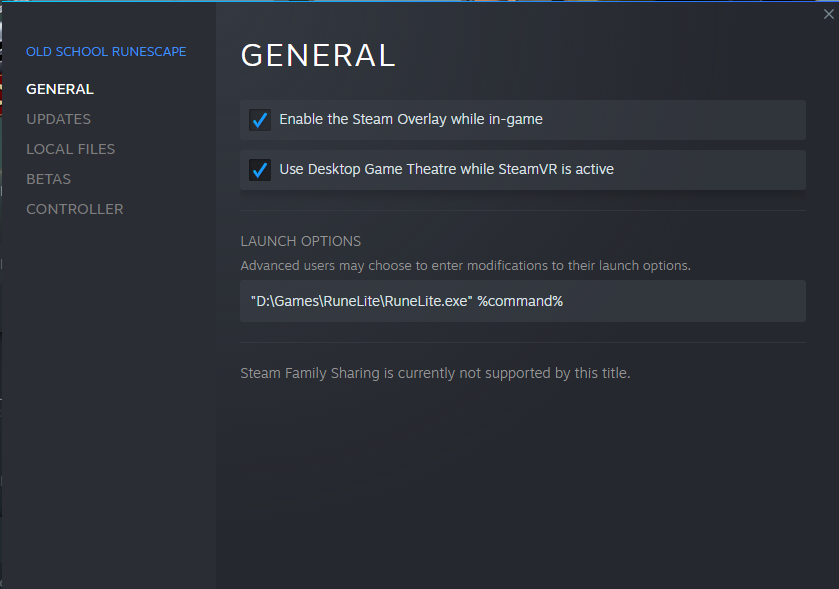
Task: Click the Launch Options section label
Action: (300, 241)
